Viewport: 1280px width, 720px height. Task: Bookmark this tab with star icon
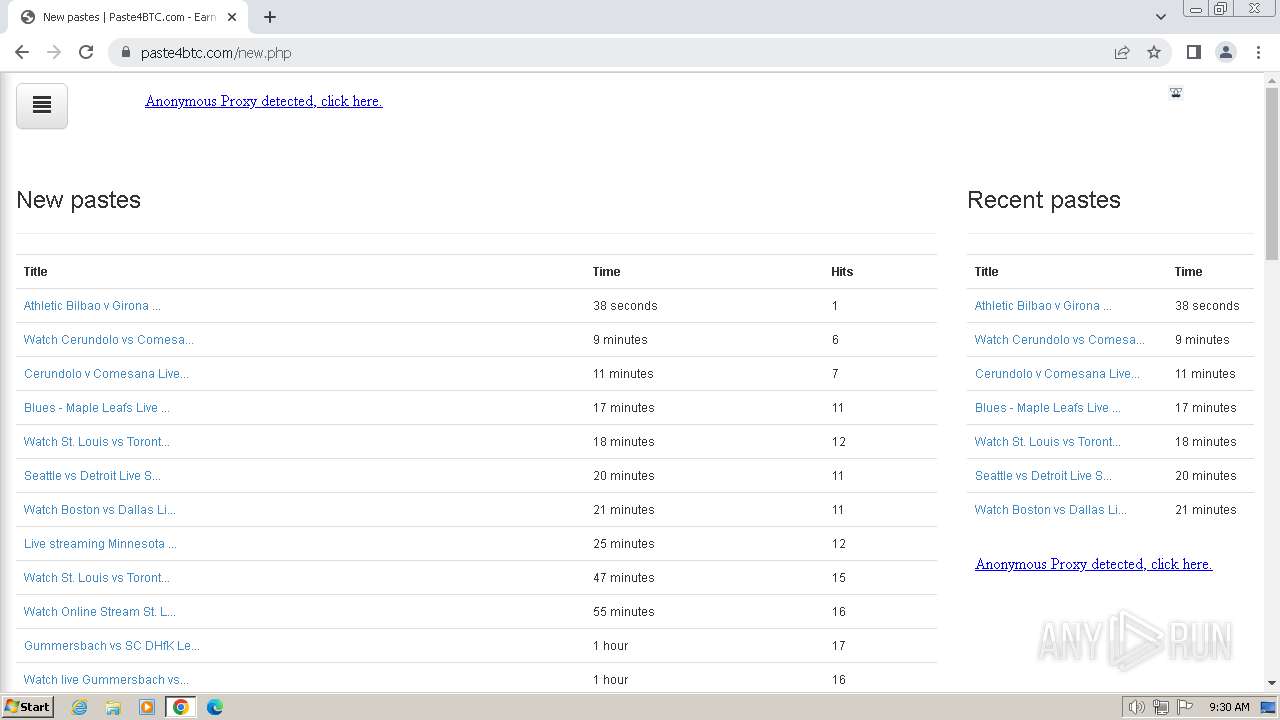coord(1154,52)
